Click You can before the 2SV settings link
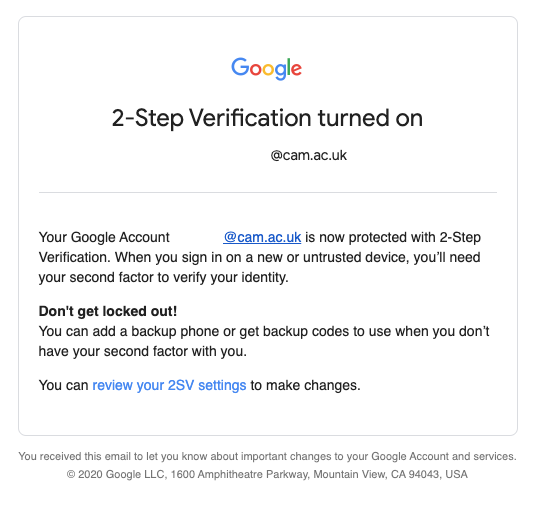The height and width of the screenshot is (505, 535). (63, 385)
